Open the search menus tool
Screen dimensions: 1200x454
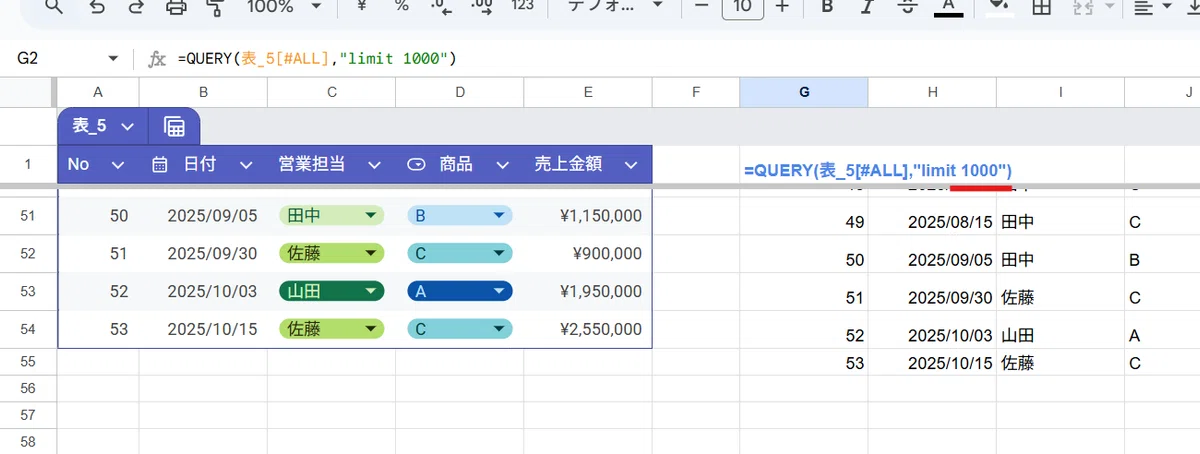[53, 6]
